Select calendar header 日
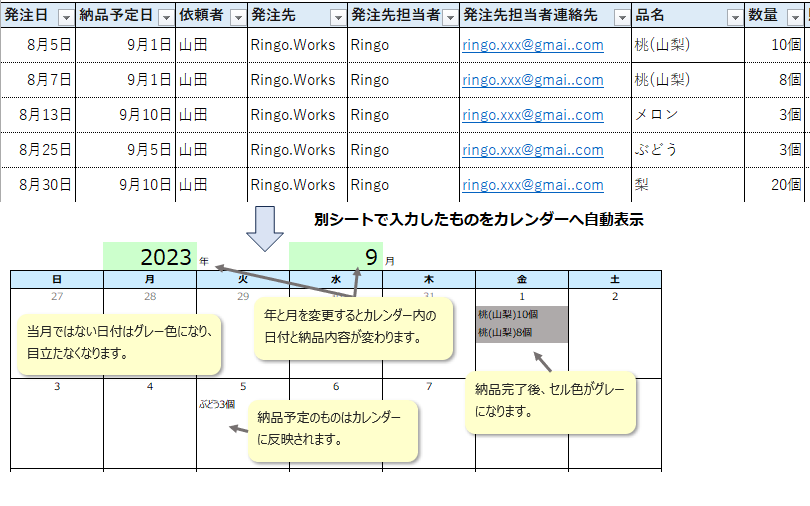810x506 pixels. point(57,279)
